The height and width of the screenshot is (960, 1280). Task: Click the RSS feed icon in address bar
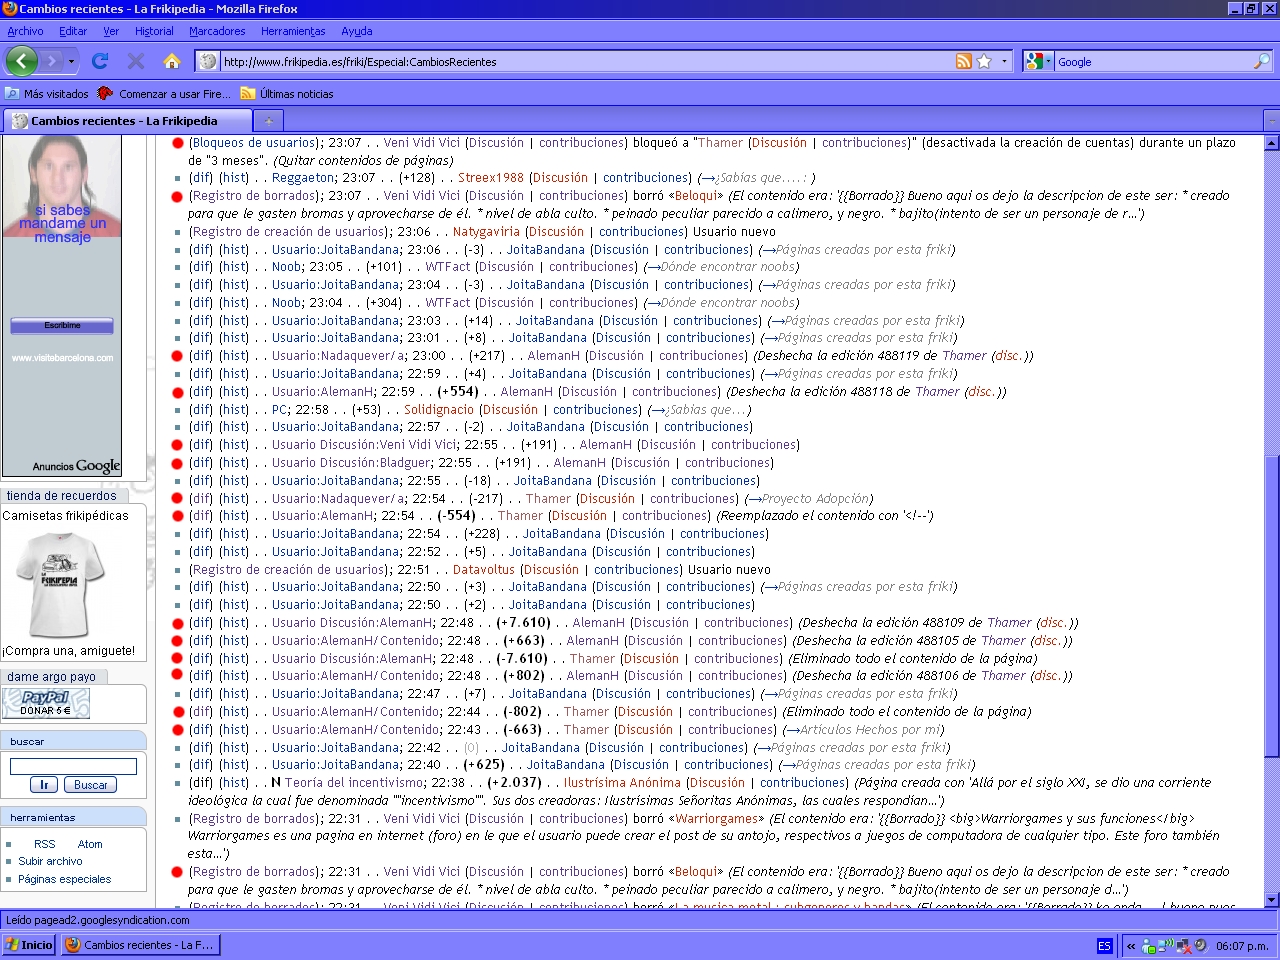click(963, 61)
